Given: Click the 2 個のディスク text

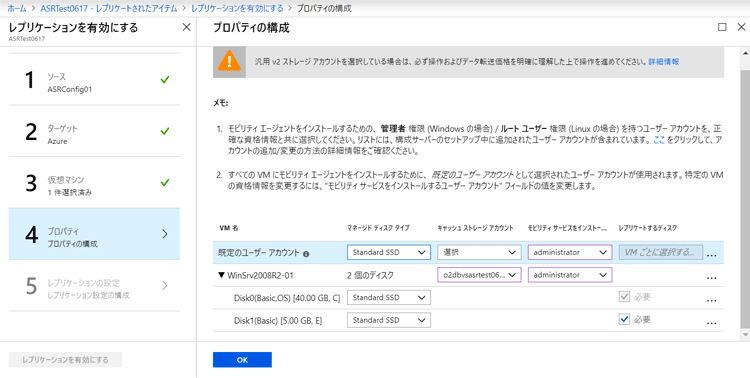Looking at the screenshot, I should (x=371, y=275).
